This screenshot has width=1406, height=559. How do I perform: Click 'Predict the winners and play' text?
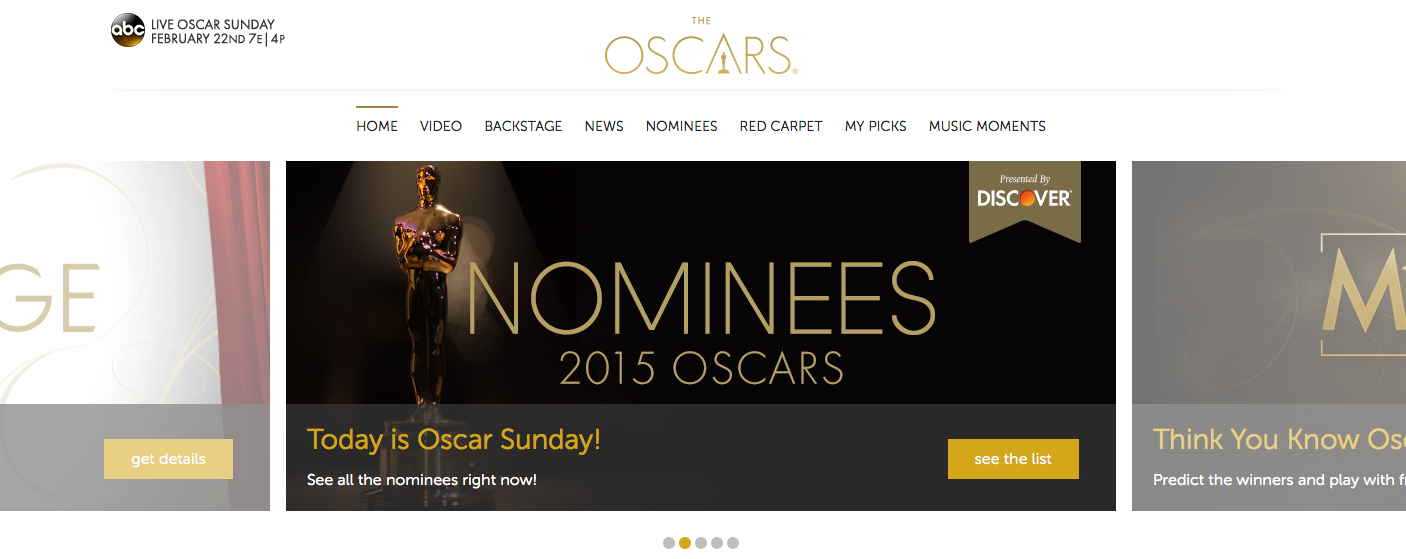[1262, 480]
